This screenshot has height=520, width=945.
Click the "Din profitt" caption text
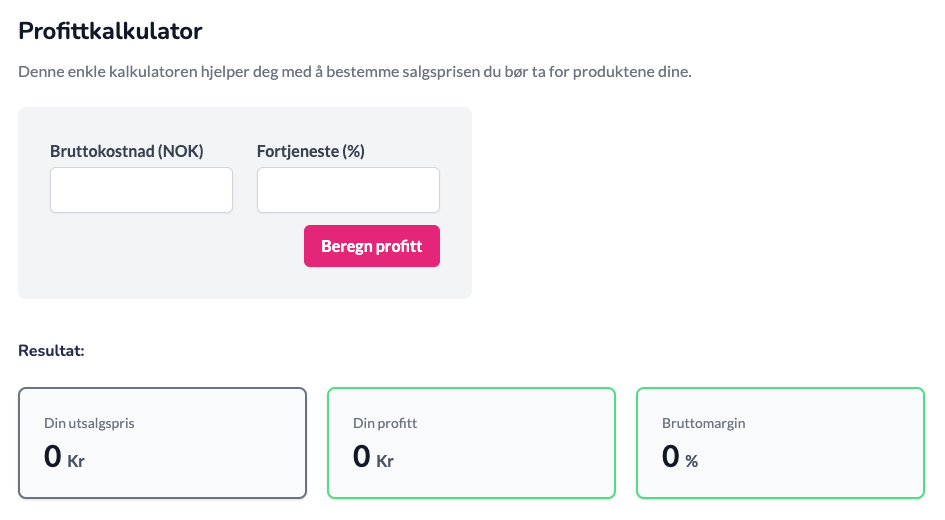click(x=385, y=423)
